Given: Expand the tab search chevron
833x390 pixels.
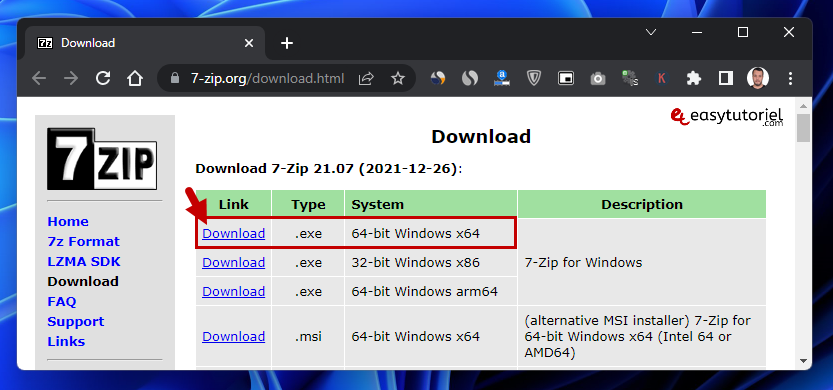Looking at the screenshot, I should 651,32.
